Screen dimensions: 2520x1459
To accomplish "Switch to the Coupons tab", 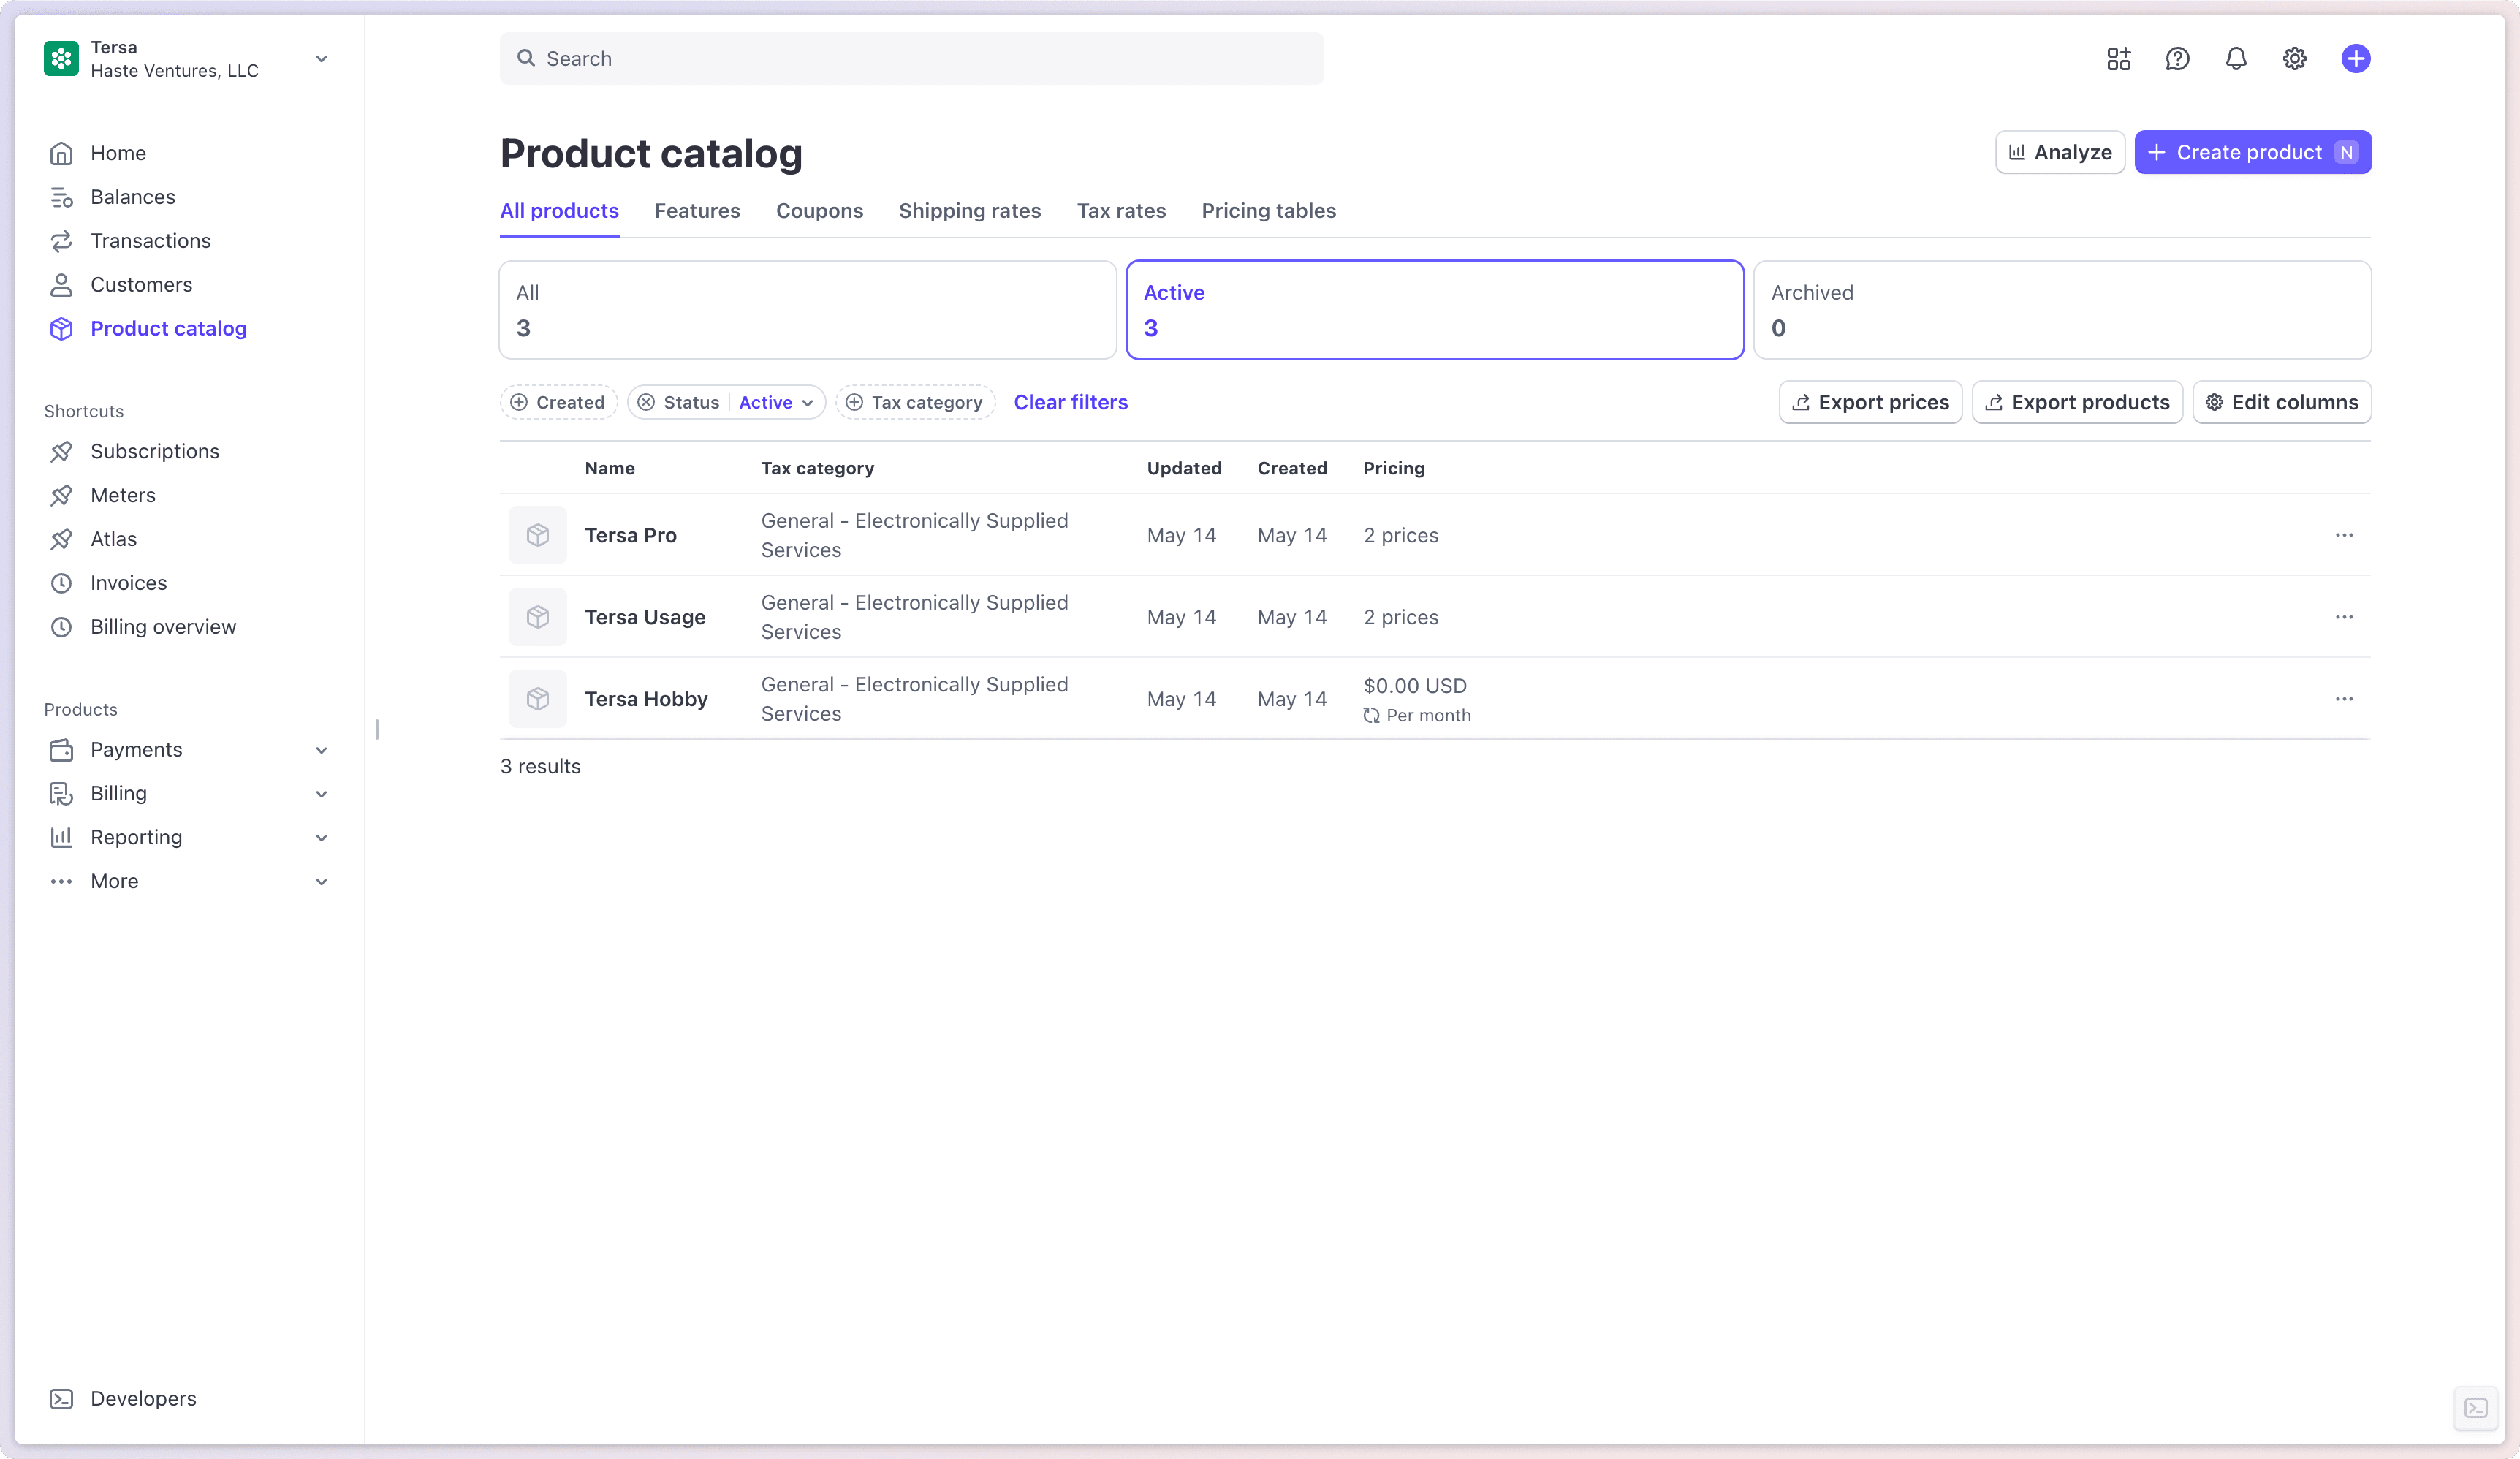I will click(x=819, y=211).
